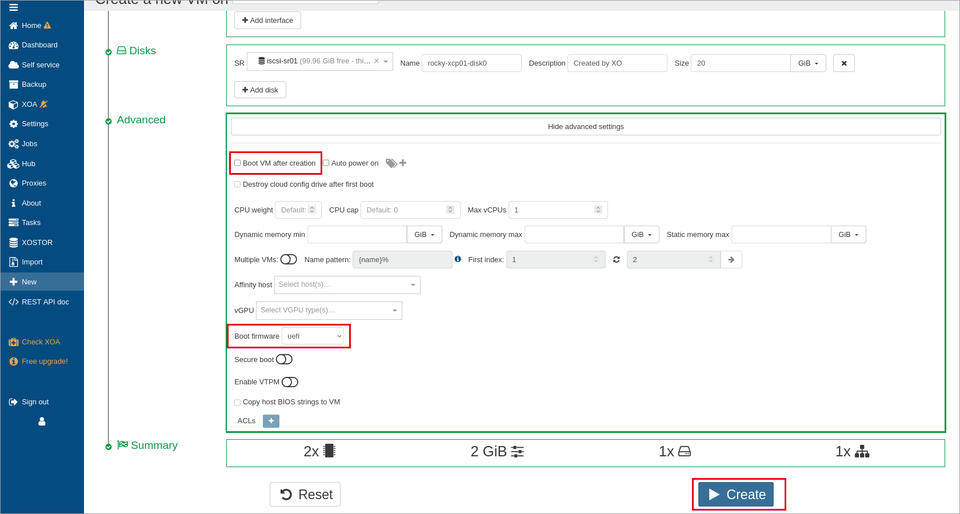Open Static memory max GiB dropdown
The image size is (960, 514).
(x=849, y=234)
